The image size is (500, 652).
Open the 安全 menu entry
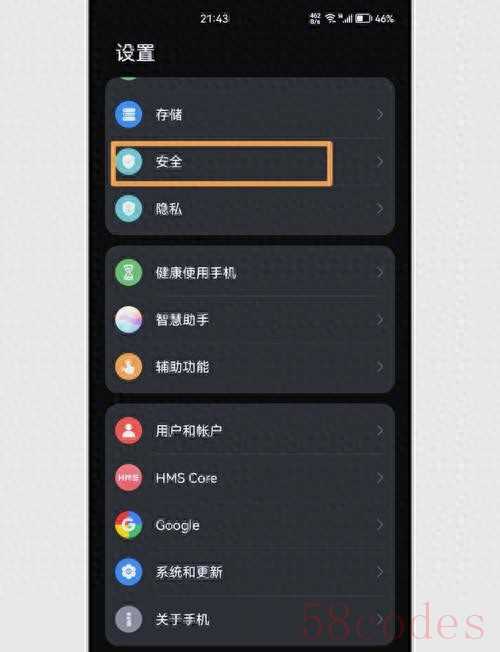pos(250,162)
